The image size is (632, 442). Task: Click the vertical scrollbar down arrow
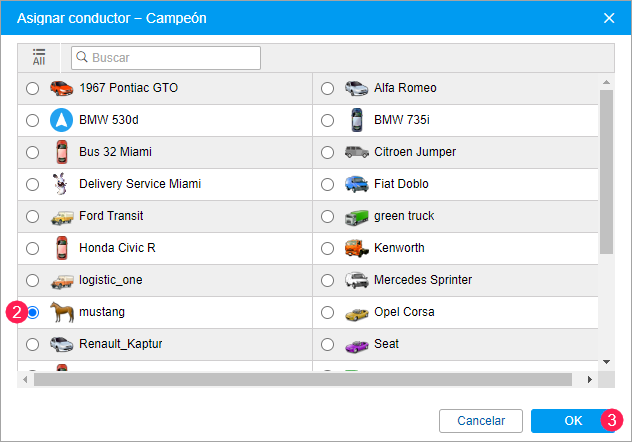(606, 362)
